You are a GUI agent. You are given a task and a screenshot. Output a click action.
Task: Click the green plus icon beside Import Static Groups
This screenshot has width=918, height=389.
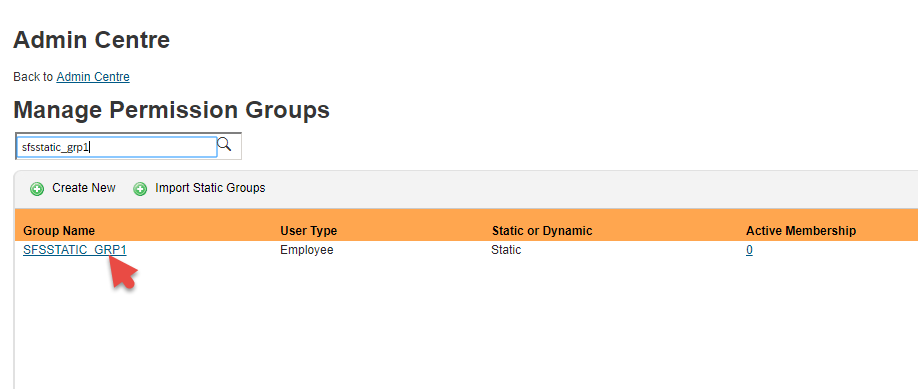pyautogui.click(x=140, y=189)
